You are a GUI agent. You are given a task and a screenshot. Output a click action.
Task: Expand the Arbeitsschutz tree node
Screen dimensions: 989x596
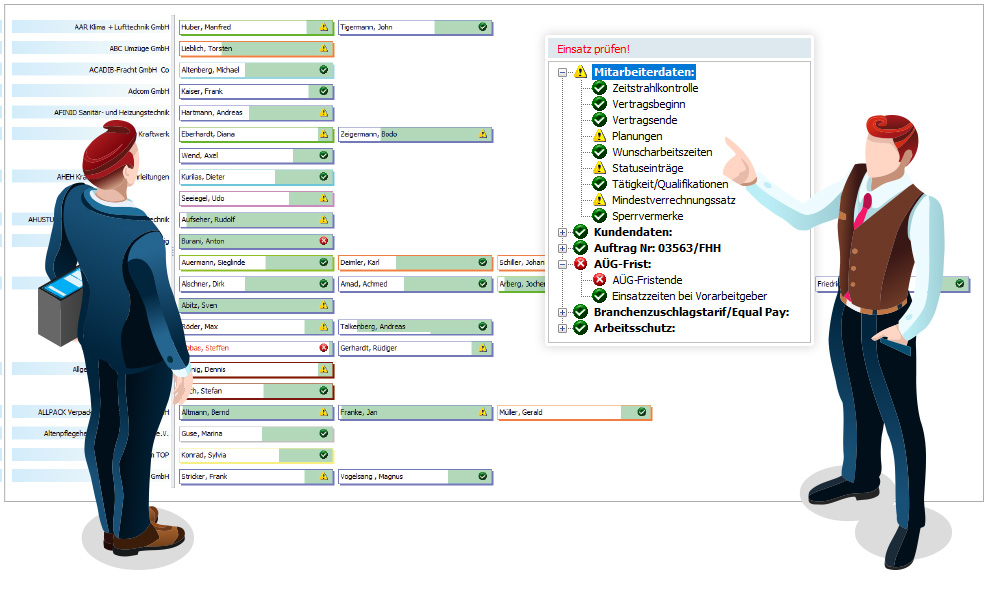point(562,328)
